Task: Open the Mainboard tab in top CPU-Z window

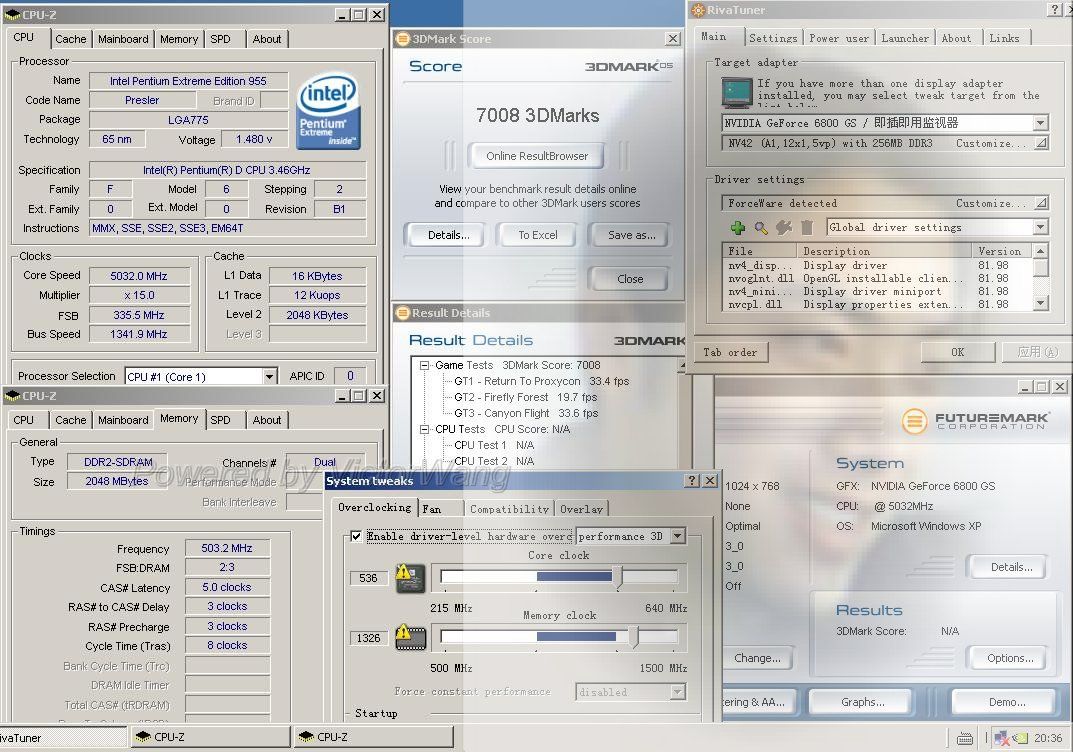Action: point(123,39)
